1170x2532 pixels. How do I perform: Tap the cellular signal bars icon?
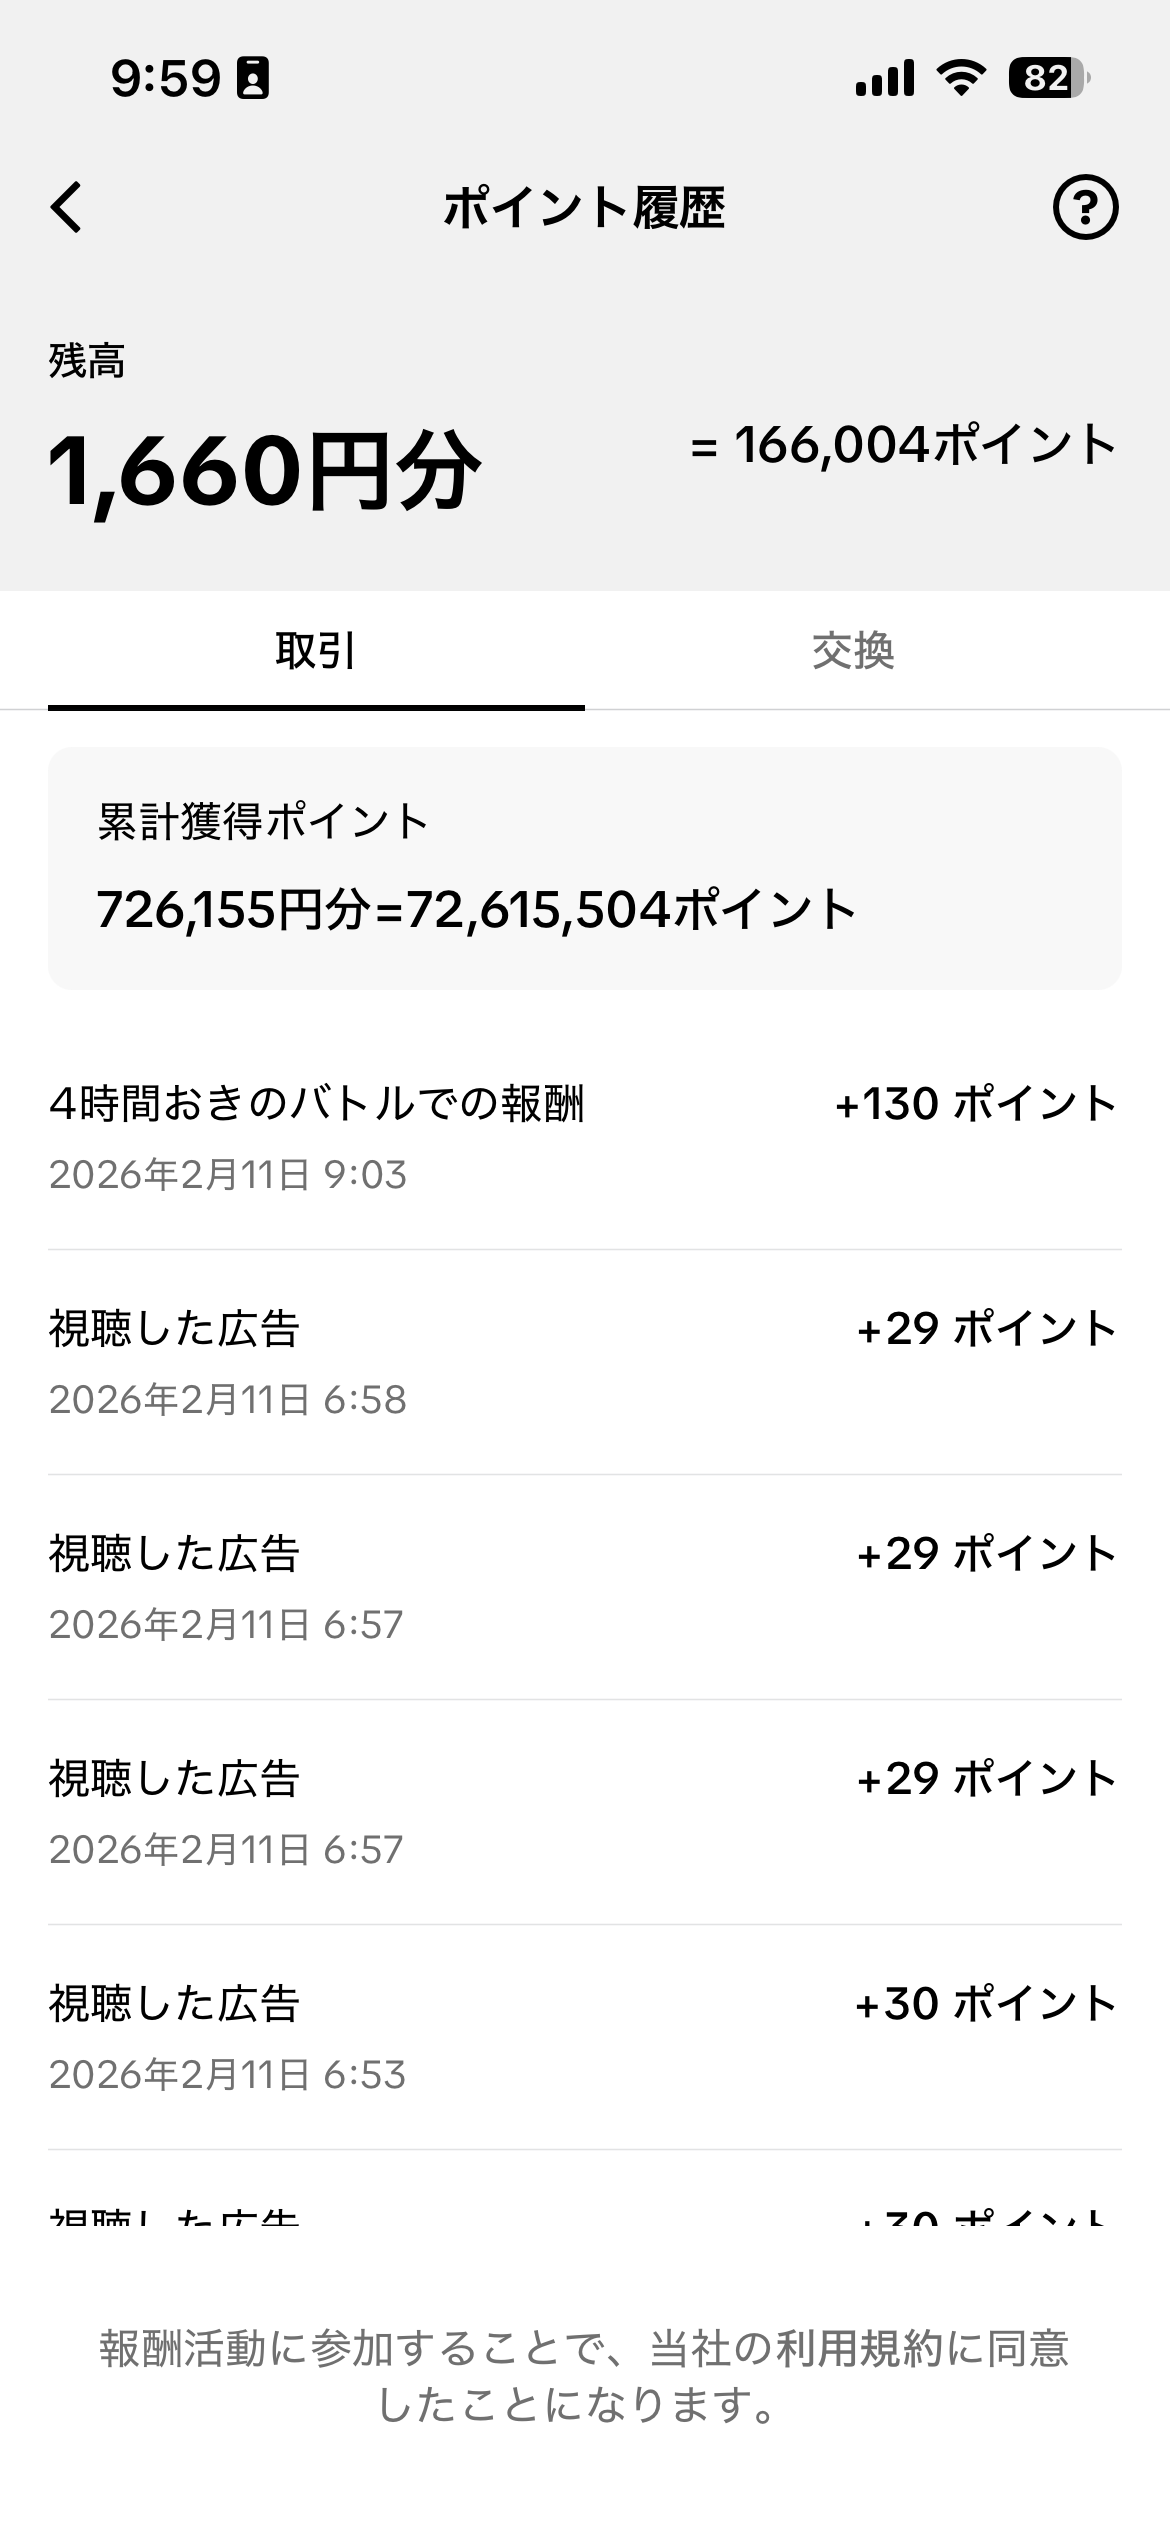884,77
